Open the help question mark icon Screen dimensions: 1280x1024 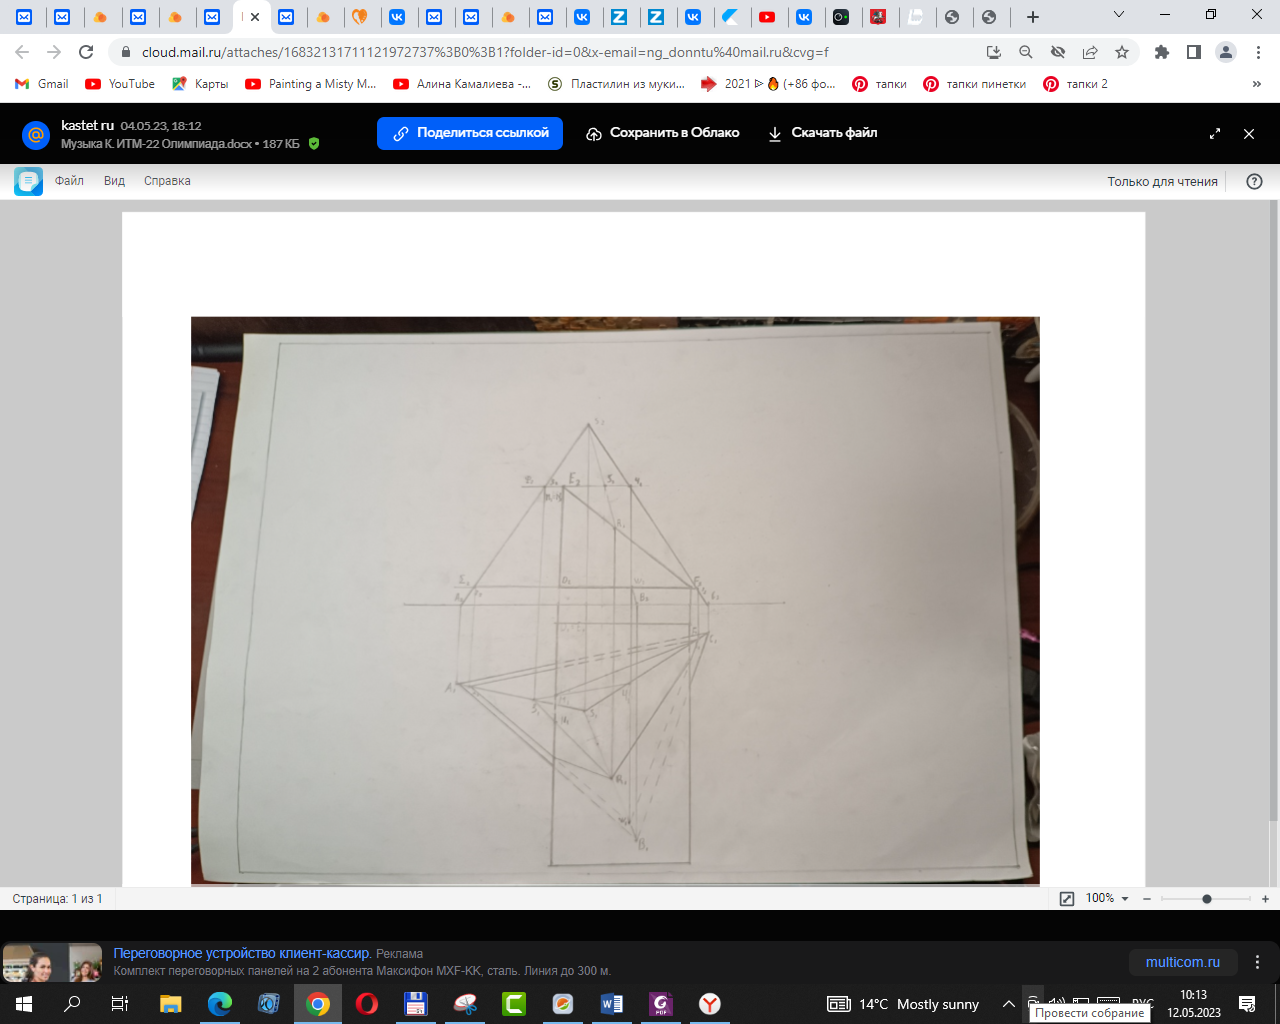pyautogui.click(x=1254, y=181)
